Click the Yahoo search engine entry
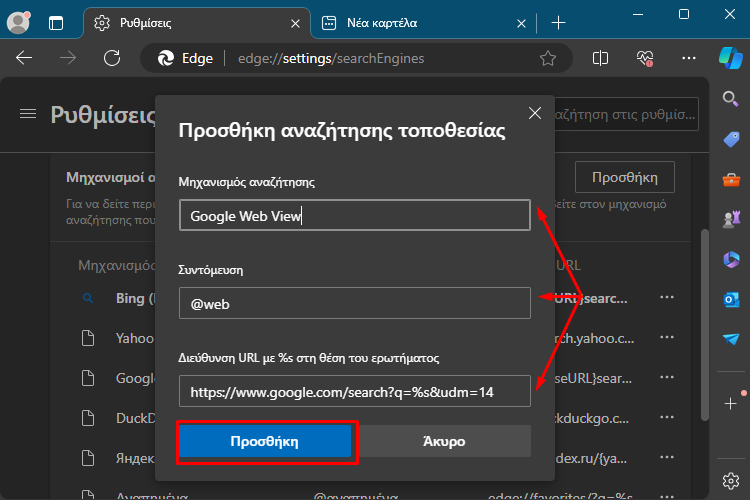750x500 pixels. [x=135, y=338]
